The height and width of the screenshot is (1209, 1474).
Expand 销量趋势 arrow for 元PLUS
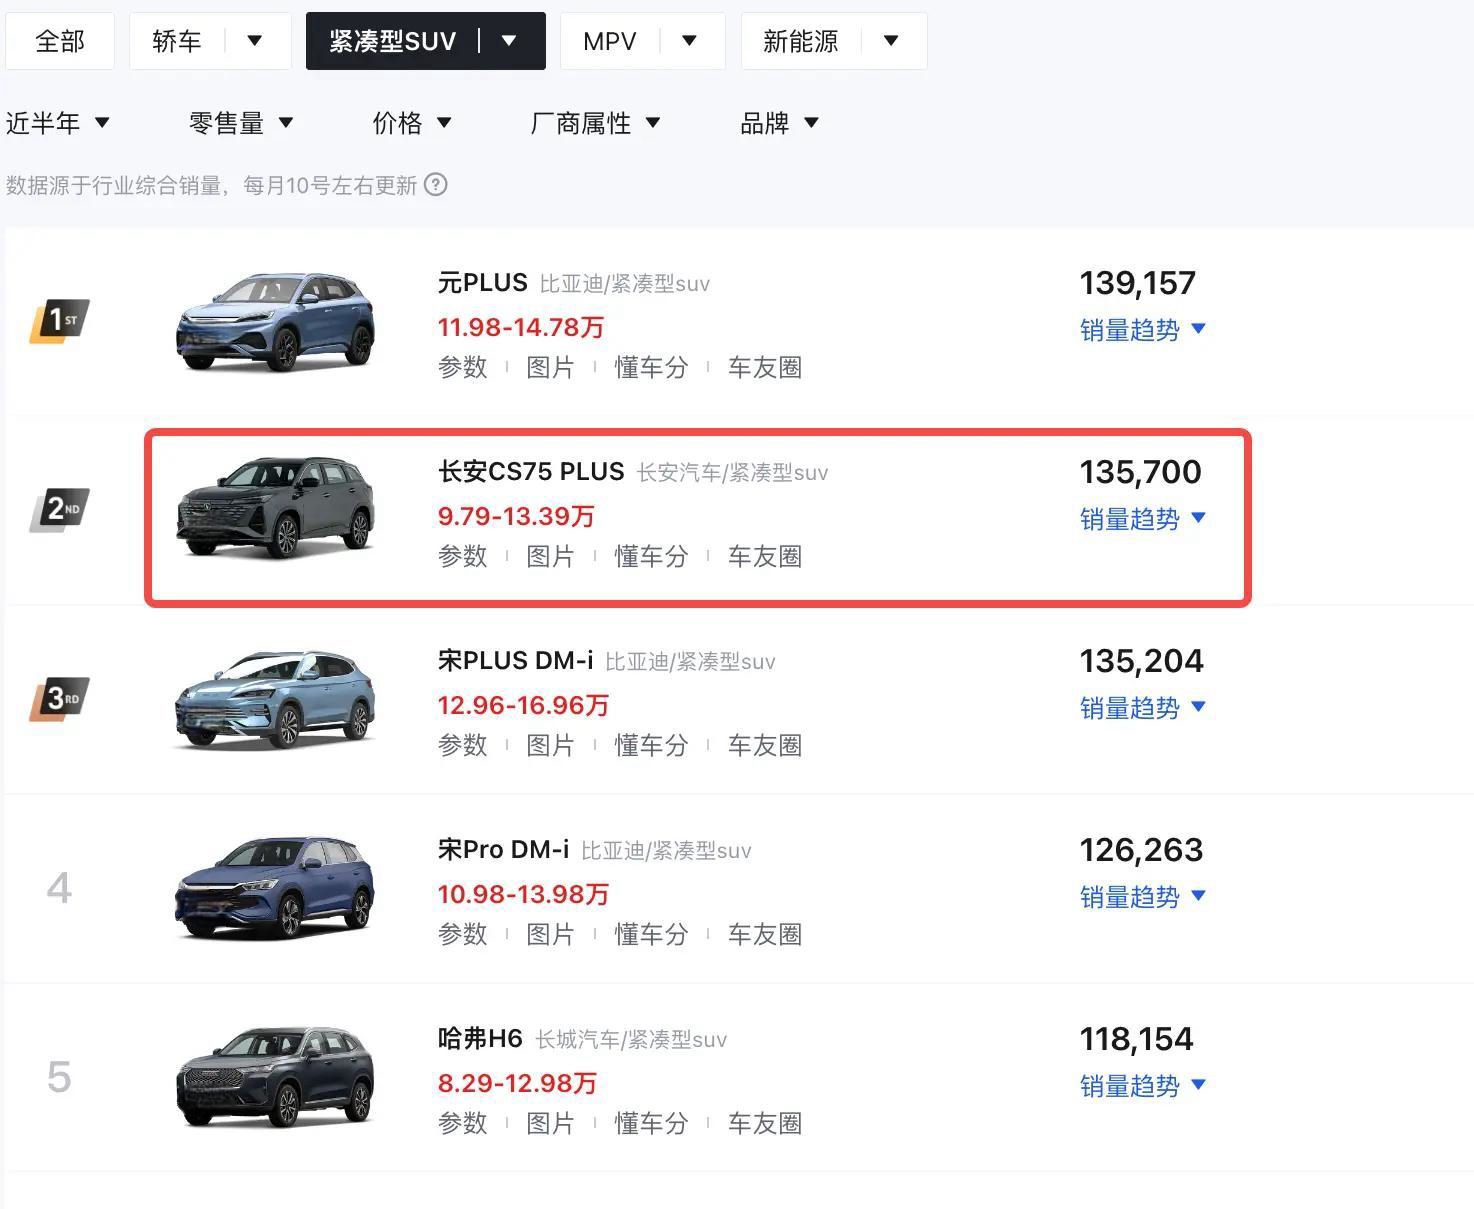tap(1199, 329)
